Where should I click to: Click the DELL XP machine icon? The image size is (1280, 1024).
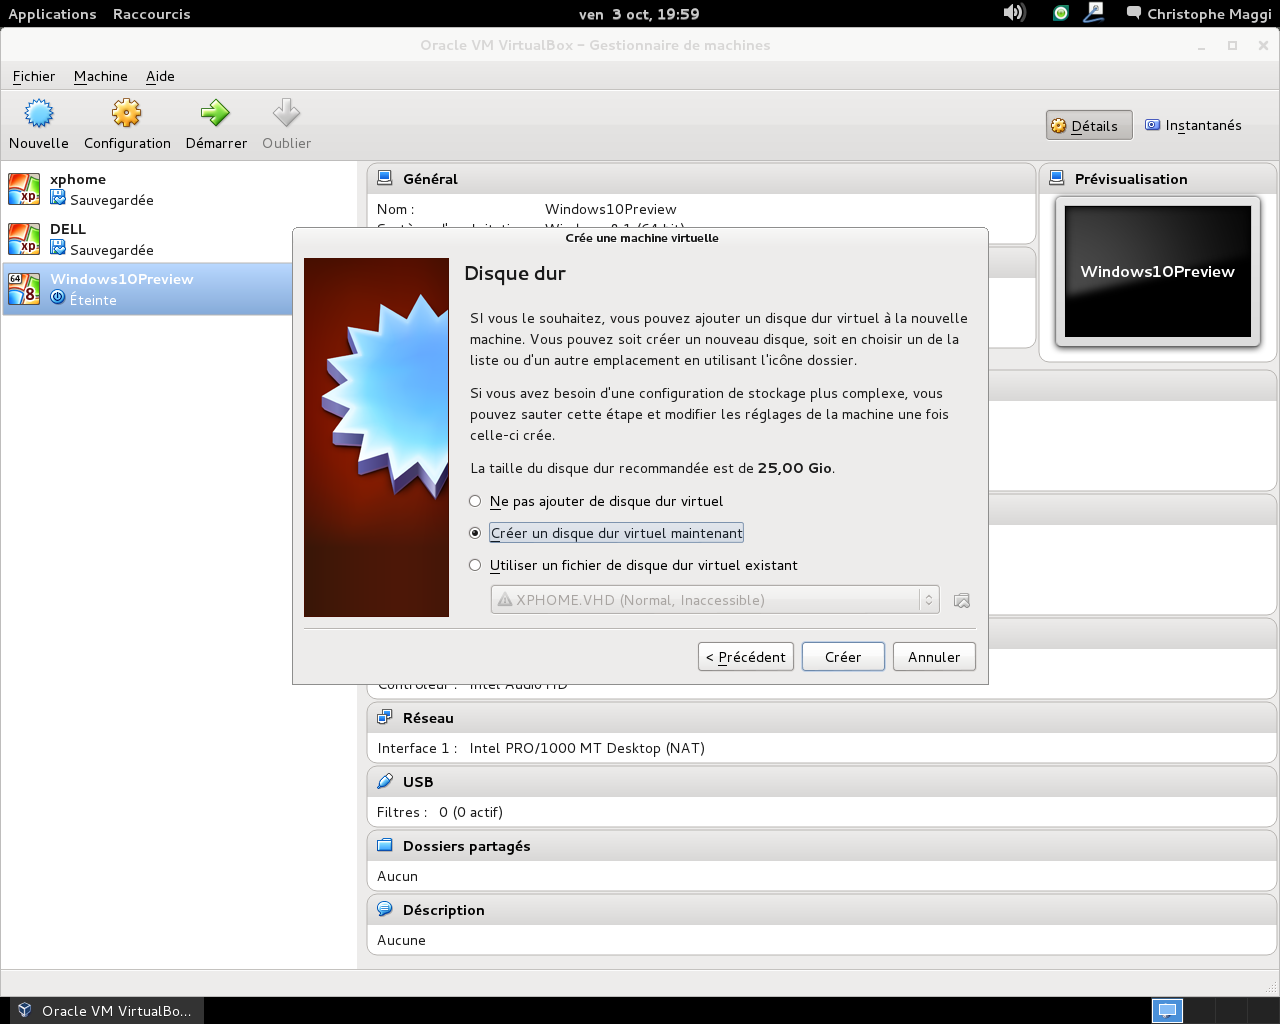pyautogui.click(x=24, y=239)
